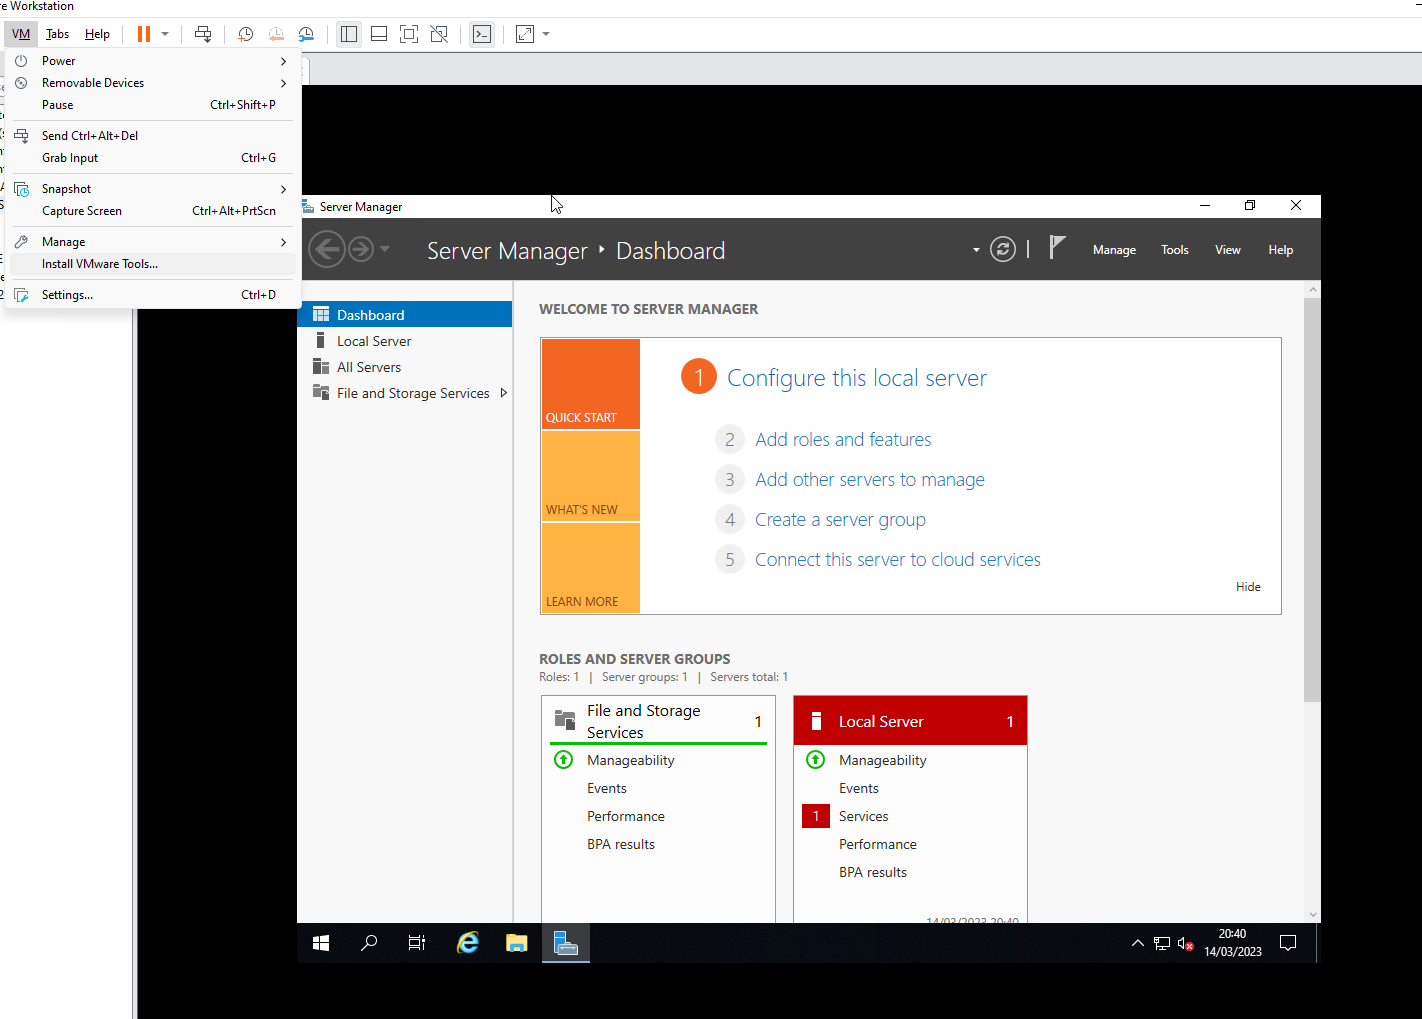
Task: Click the dashboard vertical scrollbar
Action: [1312, 500]
